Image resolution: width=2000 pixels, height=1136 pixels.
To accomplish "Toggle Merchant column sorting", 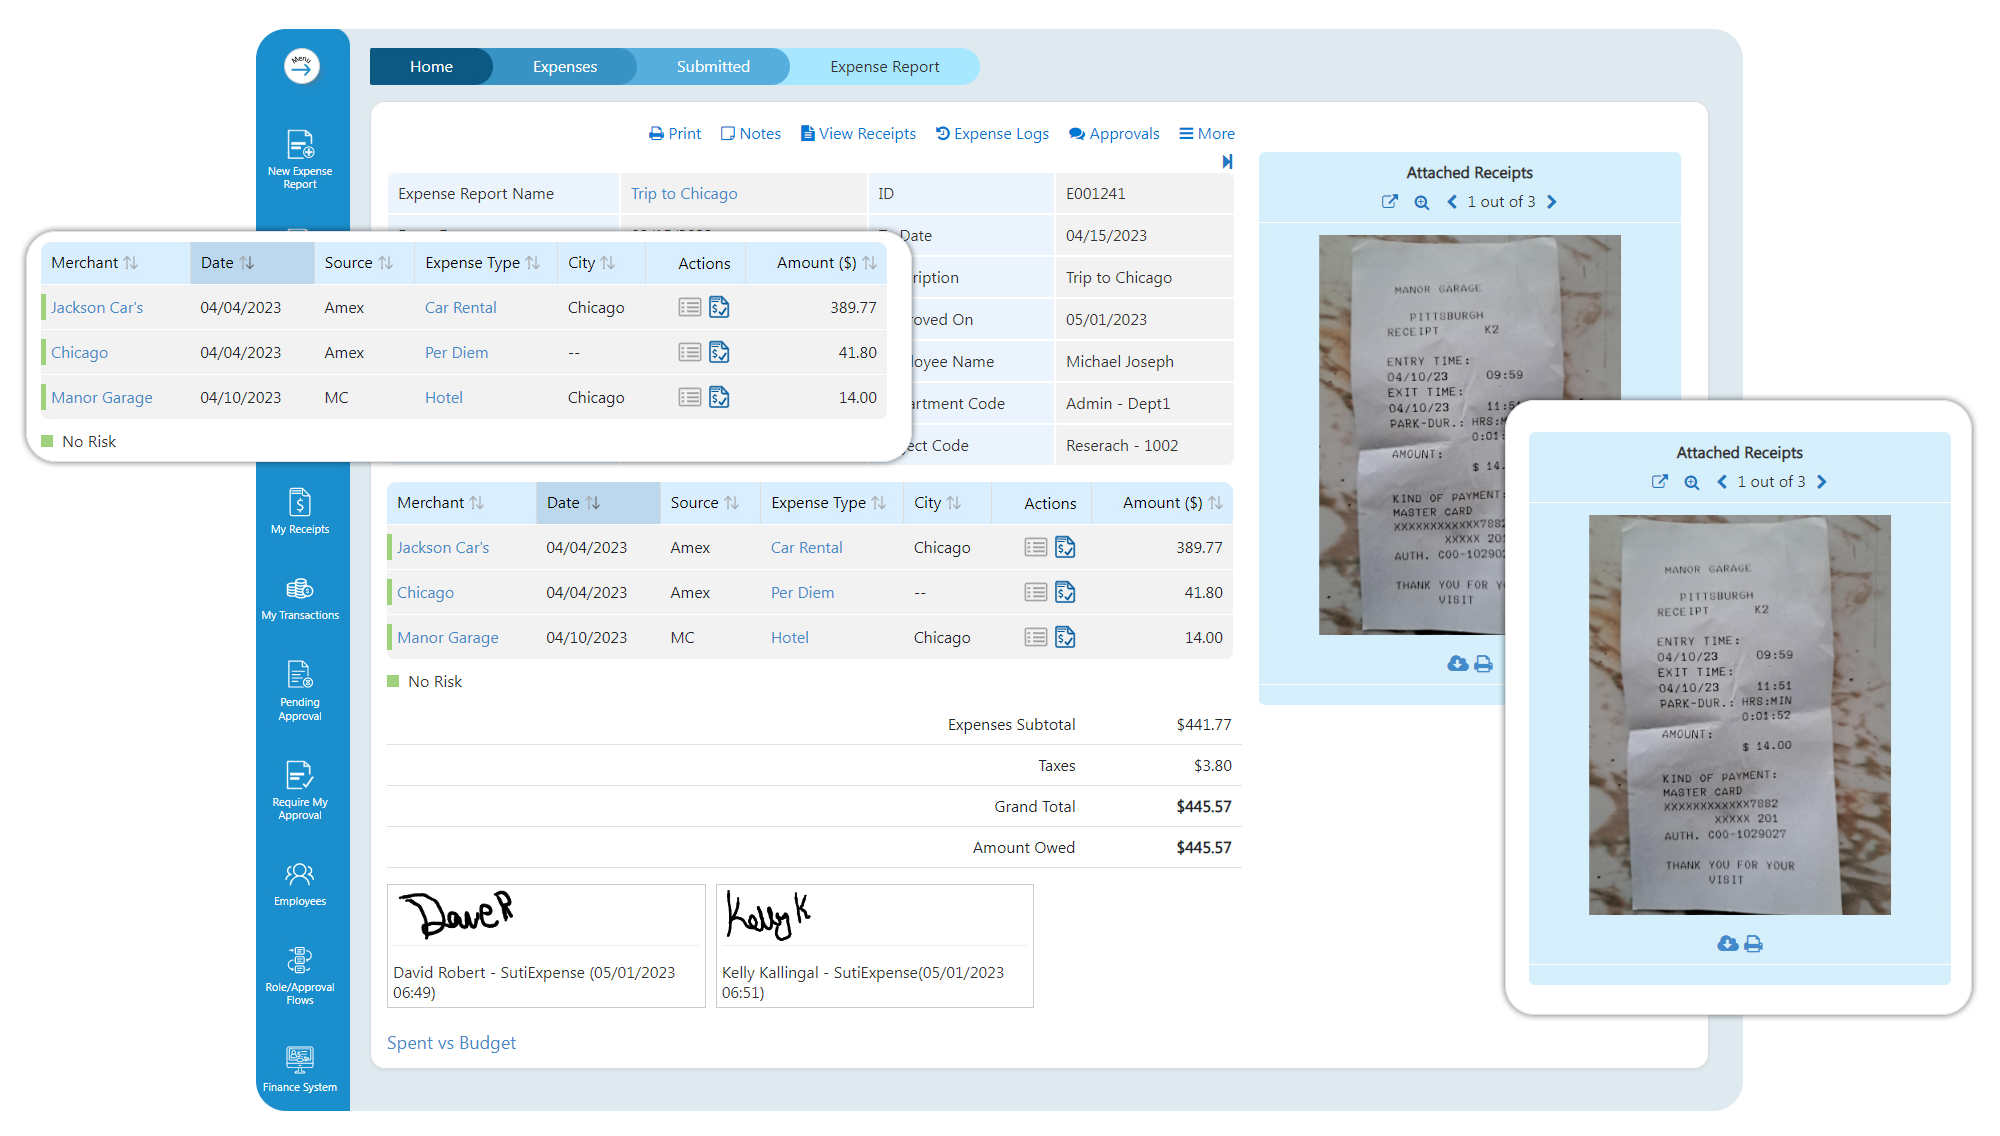I will [x=478, y=502].
